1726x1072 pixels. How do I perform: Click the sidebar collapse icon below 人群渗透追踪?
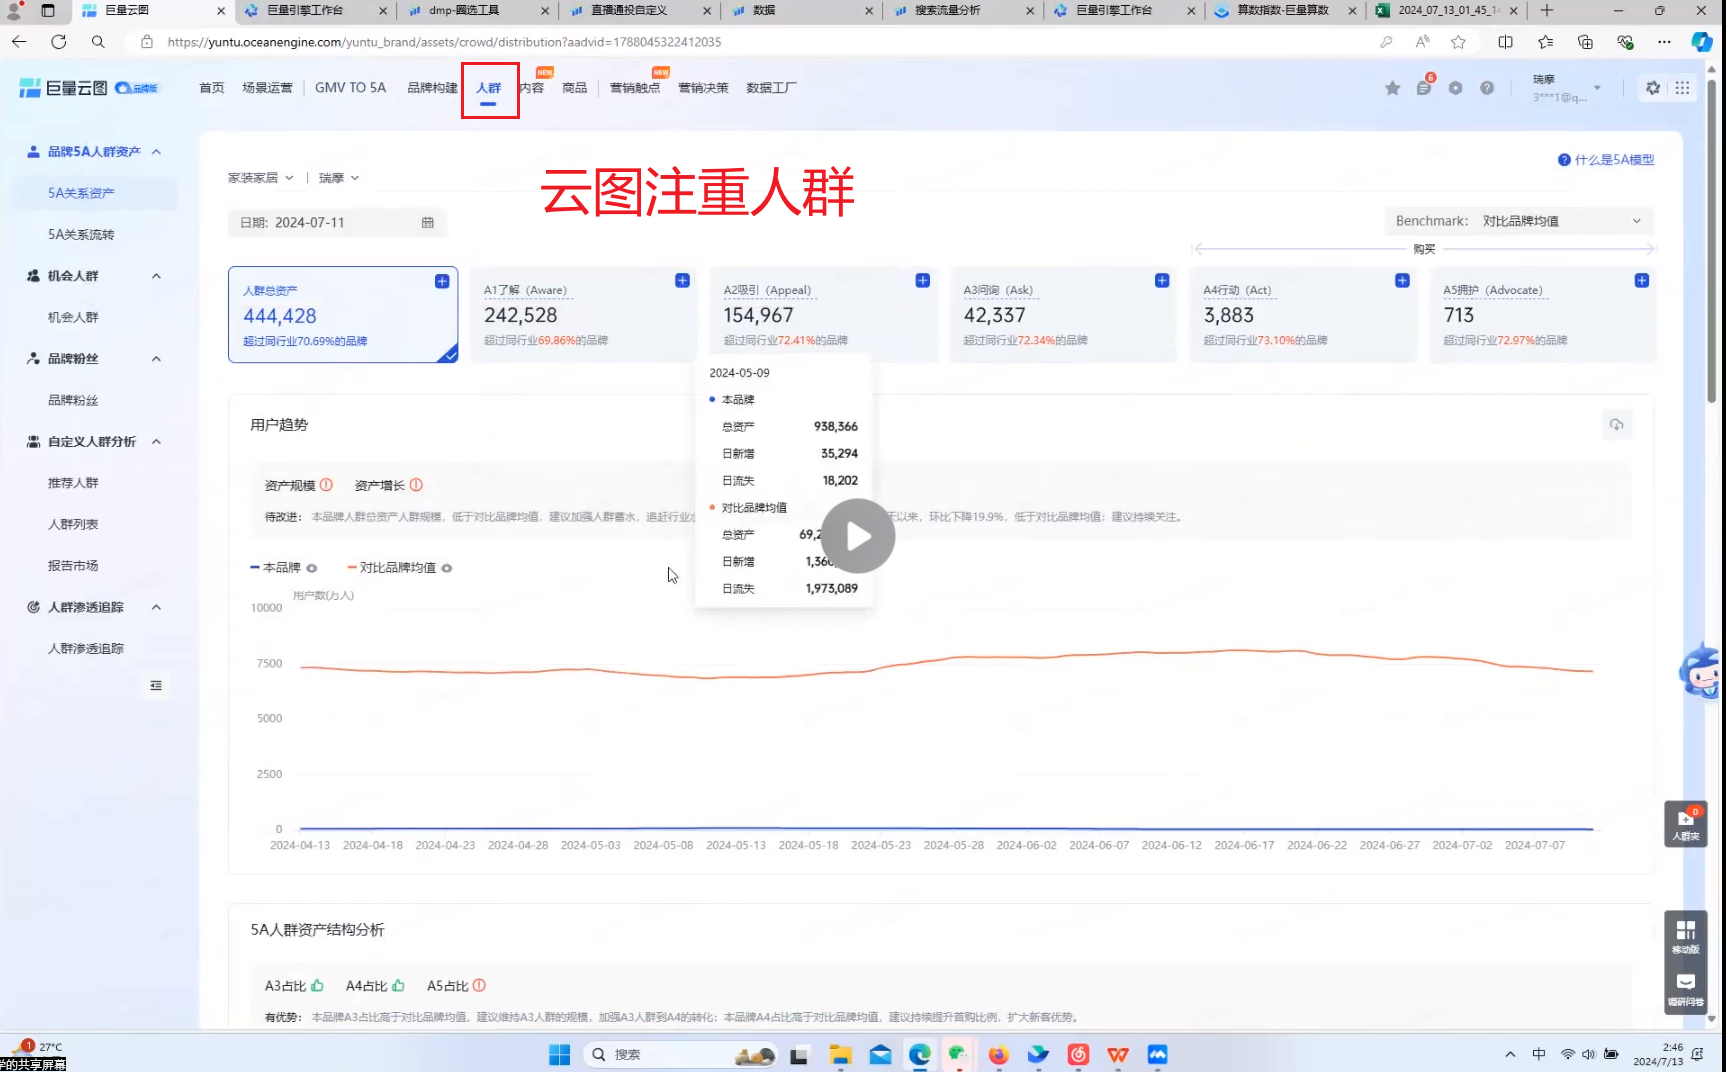coord(156,686)
